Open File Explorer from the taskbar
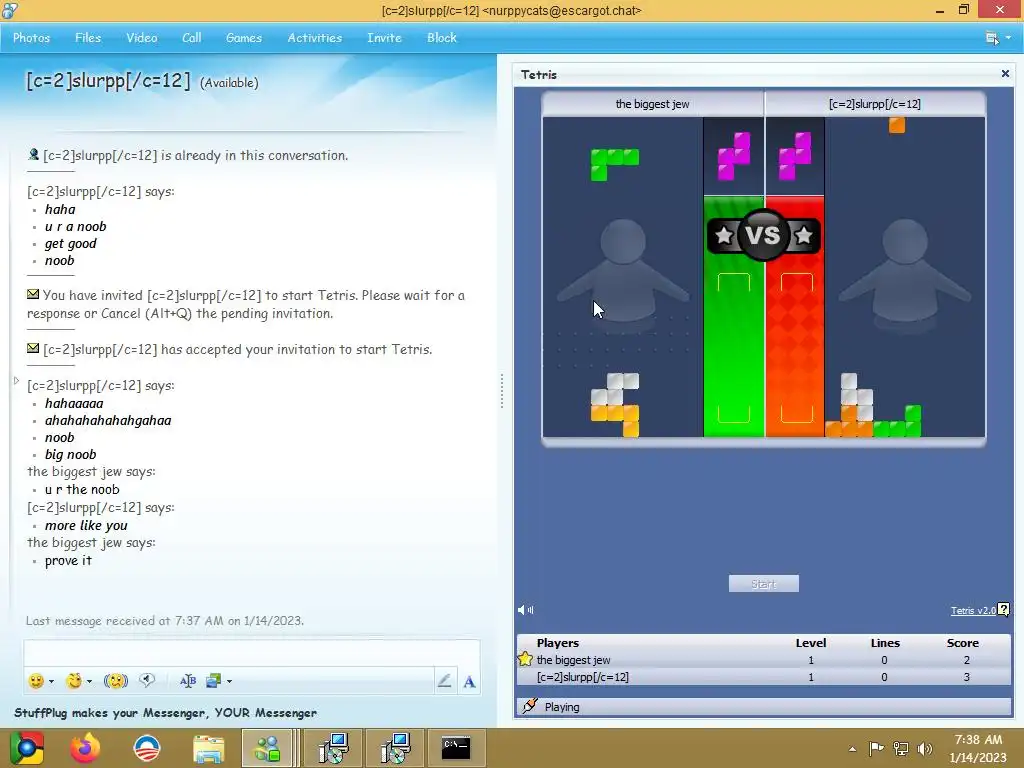Viewport: 1024px width, 768px height. 208,748
